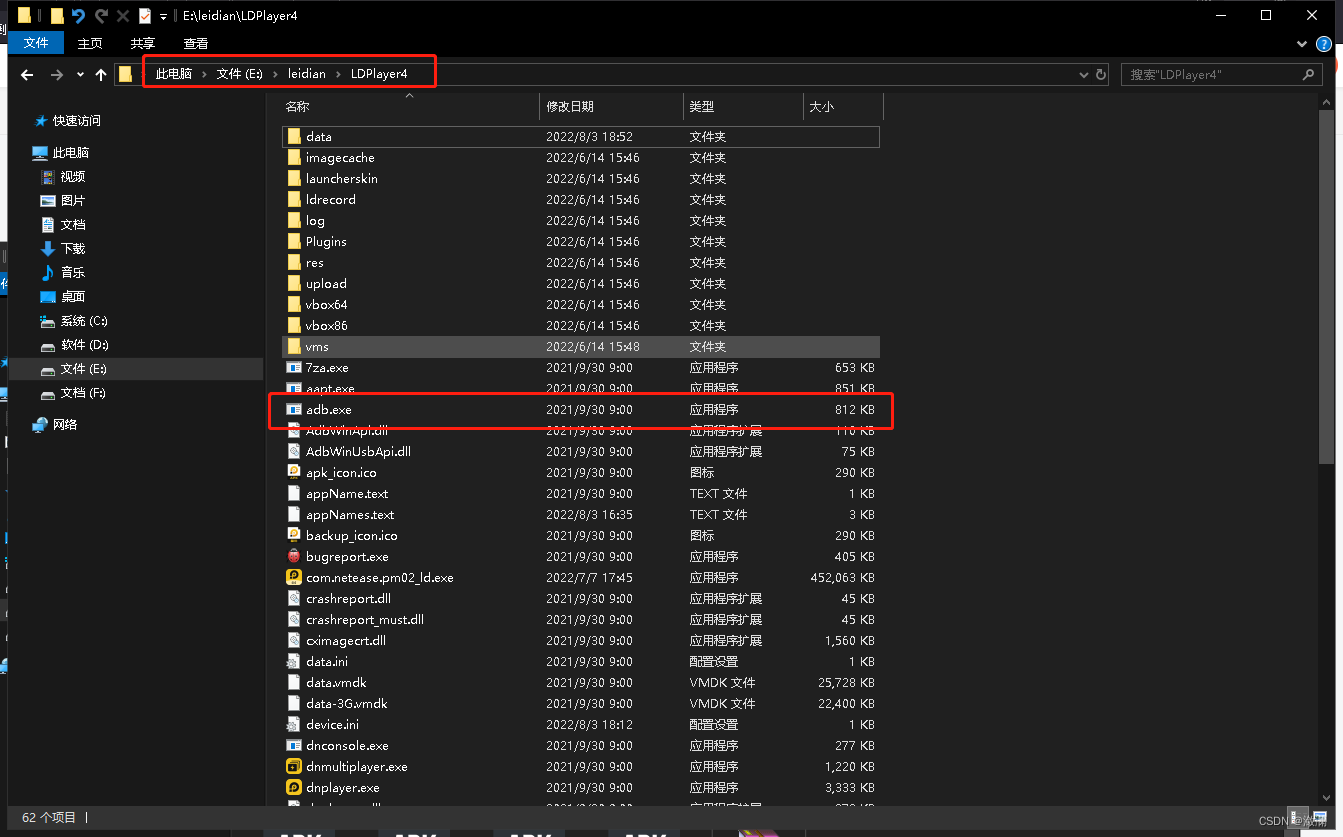Click 文件 (E:) in the address breadcrumb
Screen dimensions: 1343x837
239,74
